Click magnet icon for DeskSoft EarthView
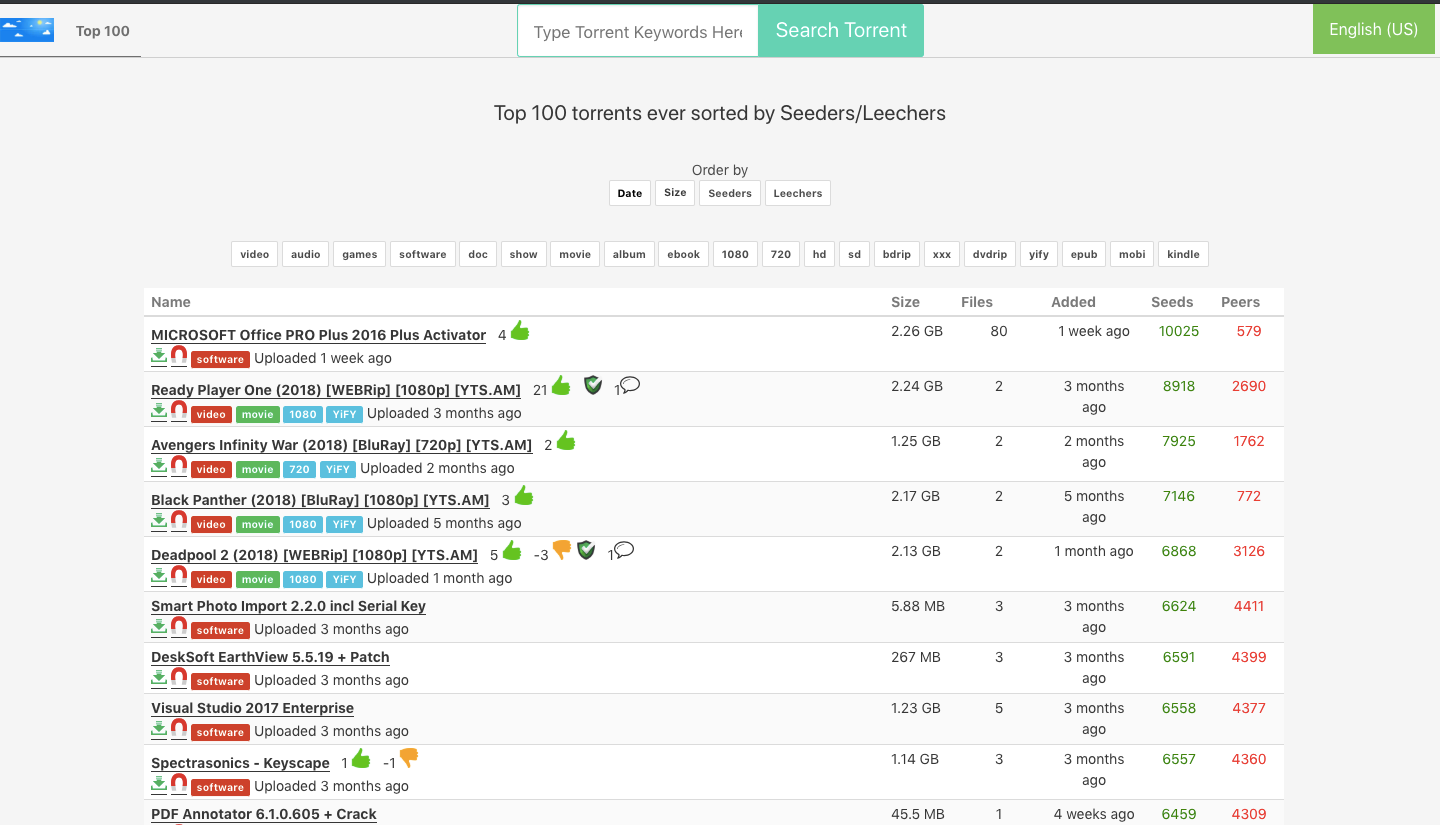This screenshot has height=825, width=1440. 179,678
